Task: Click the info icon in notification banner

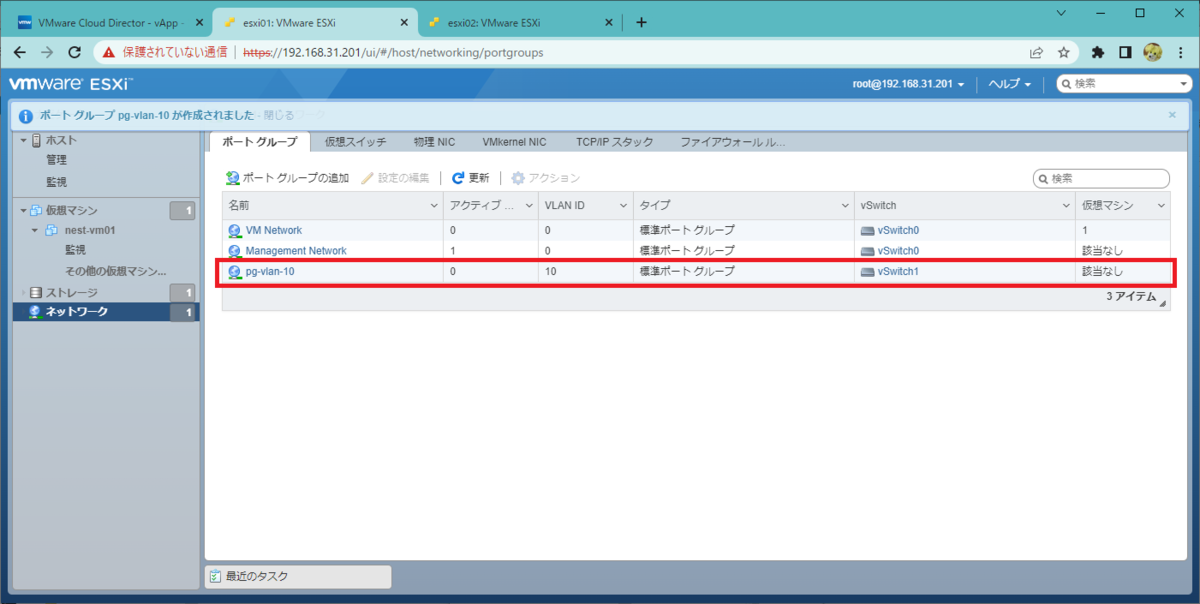Action: point(26,116)
